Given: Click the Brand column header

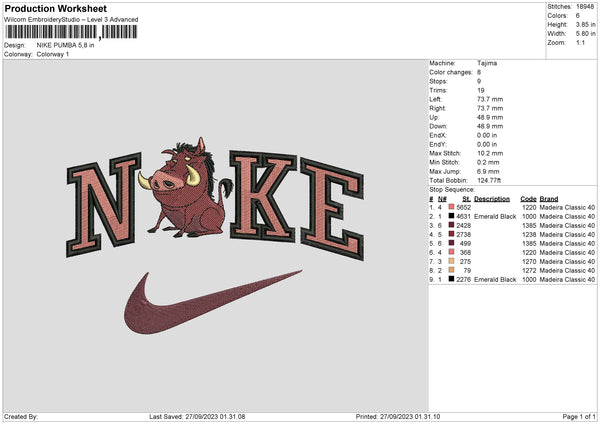Looking at the screenshot, I should [x=549, y=199].
